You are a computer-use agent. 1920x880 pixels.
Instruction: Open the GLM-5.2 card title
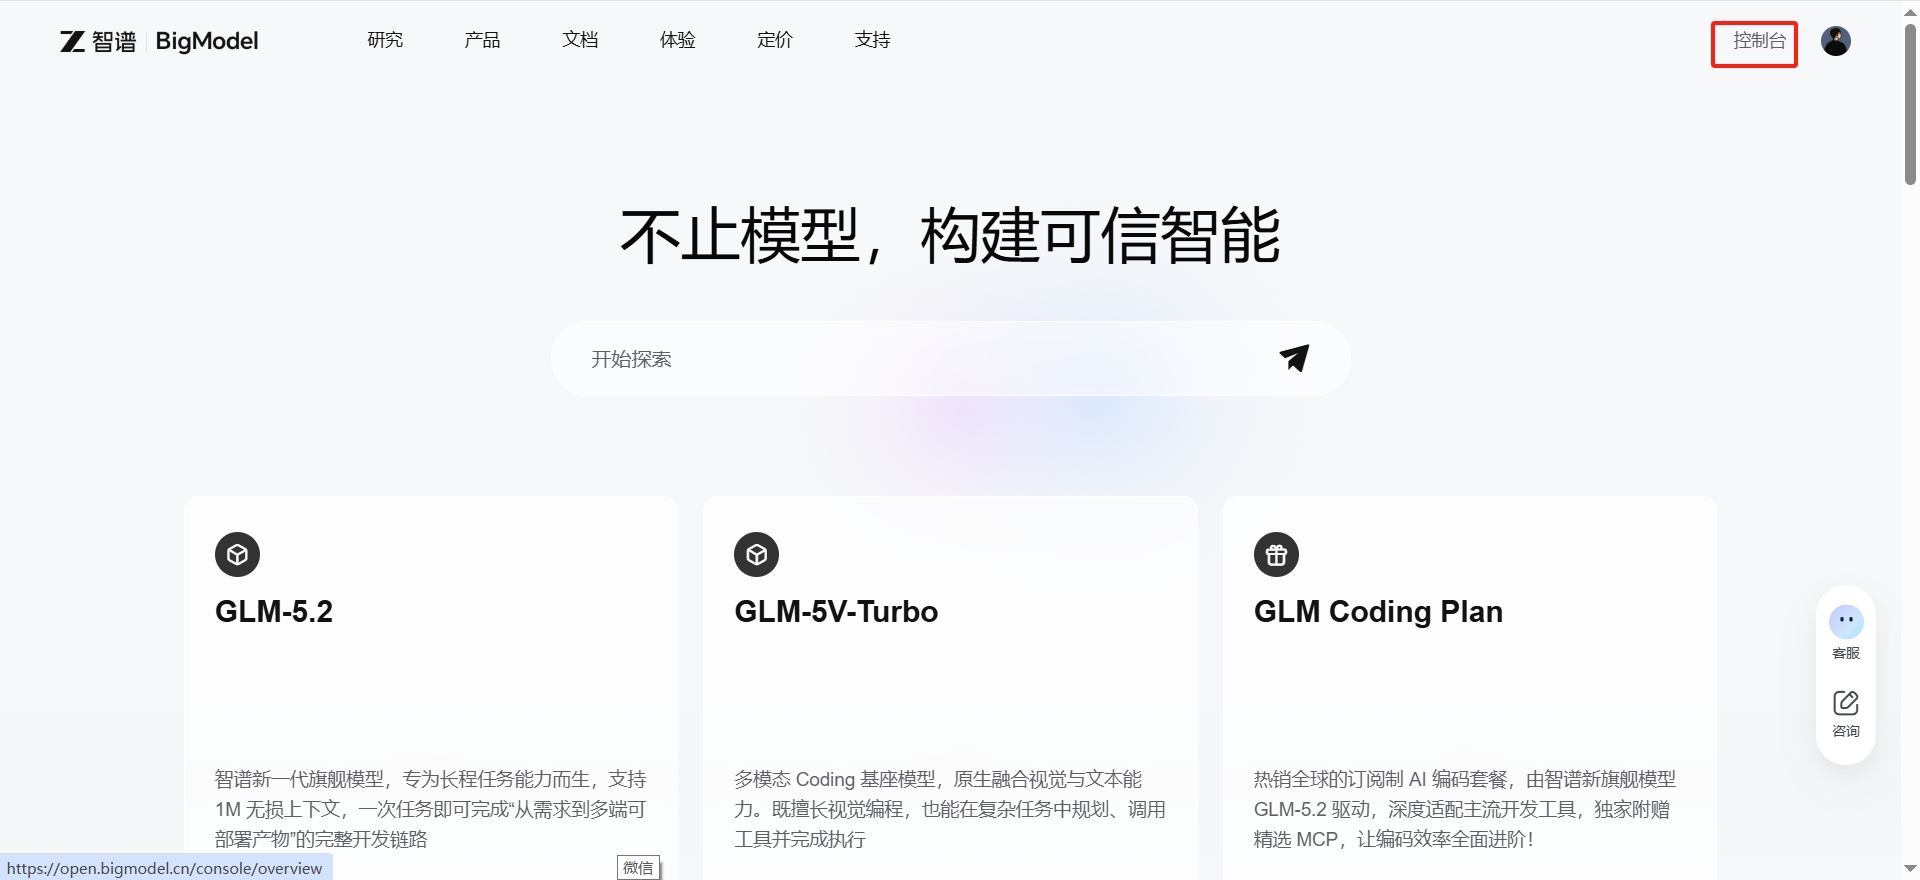click(x=274, y=611)
